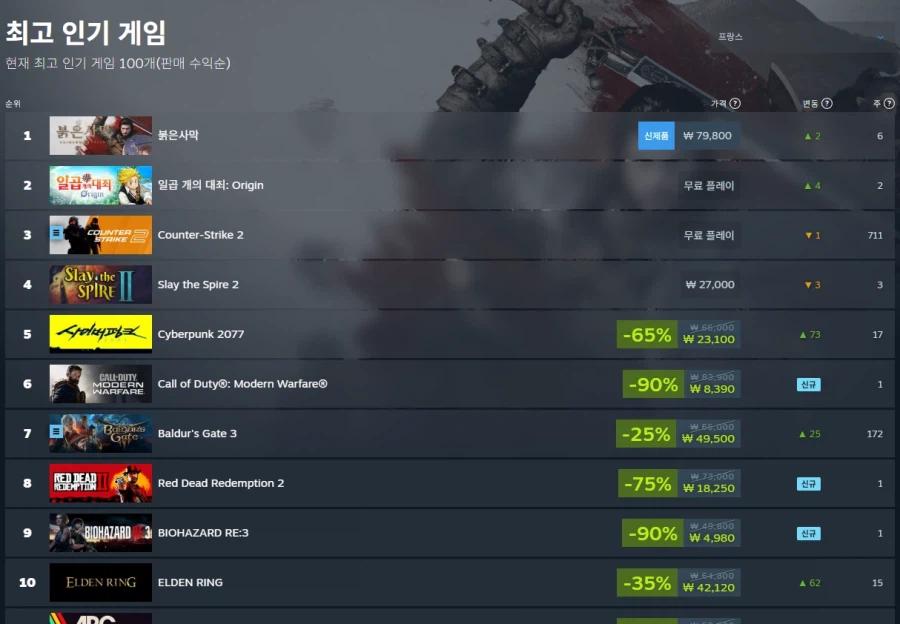Click the list icon on Baldur's Gate 3 thumbnail
Image resolution: width=900 pixels, height=624 pixels.
click(x=56, y=431)
